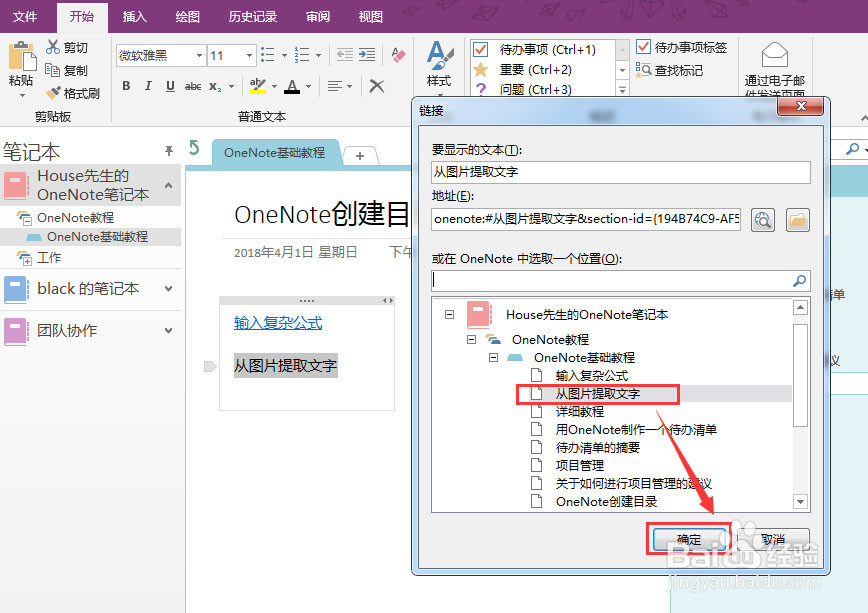Increase the paragraph indent
Image resolution: width=868 pixels, height=613 pixels.
[x=366, y=54]
